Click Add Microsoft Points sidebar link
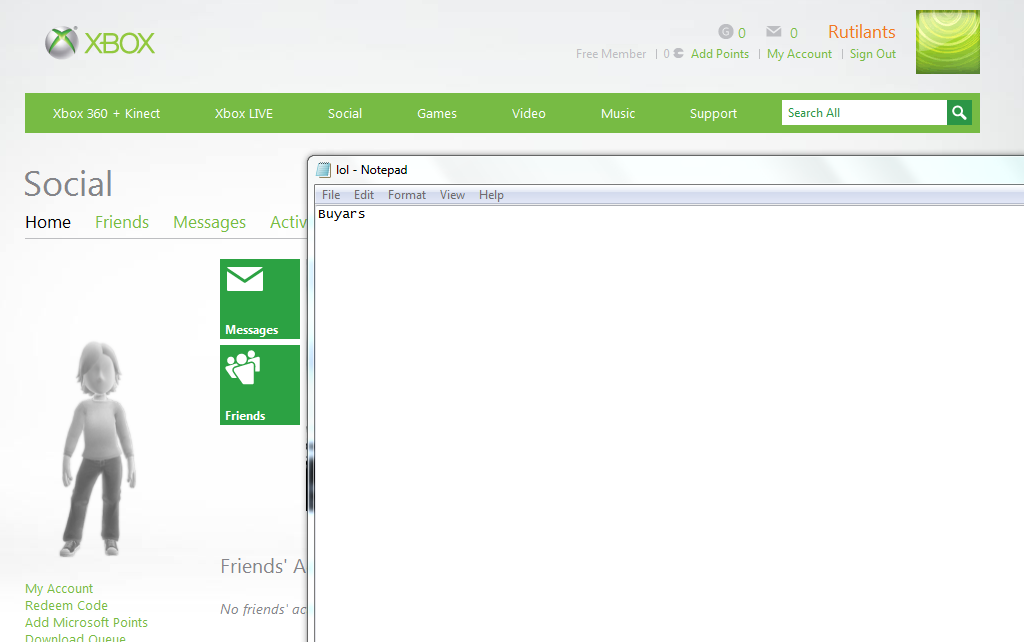The width and height of the screenshot is (1024, 642). pyautogui.click(x=86, y=622)
